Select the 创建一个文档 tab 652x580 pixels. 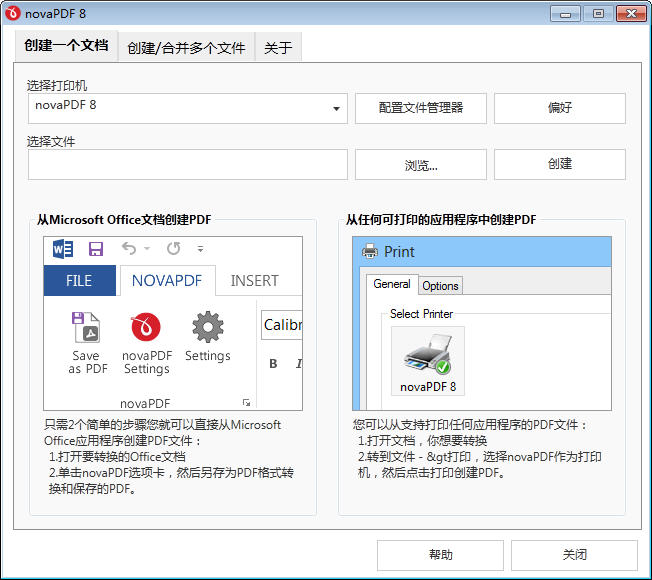click(66, 46)
